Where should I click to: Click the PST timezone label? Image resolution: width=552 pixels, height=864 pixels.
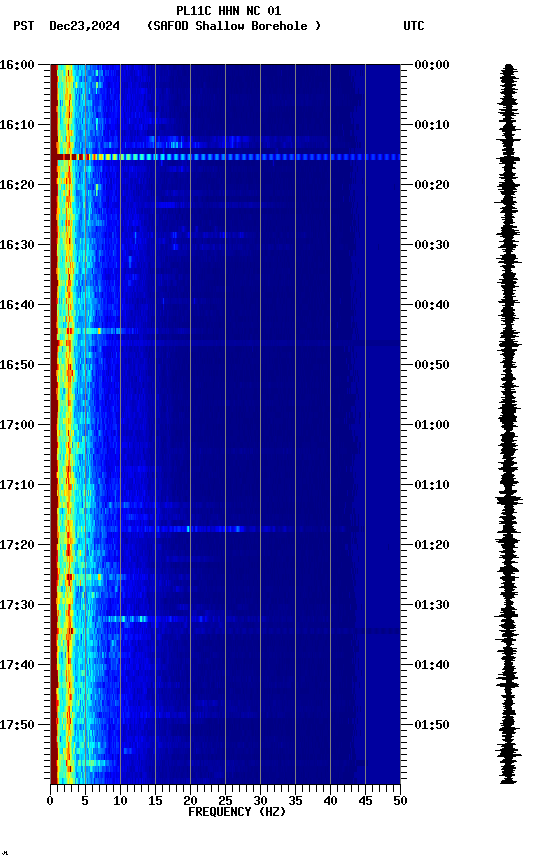coord(24,26)
